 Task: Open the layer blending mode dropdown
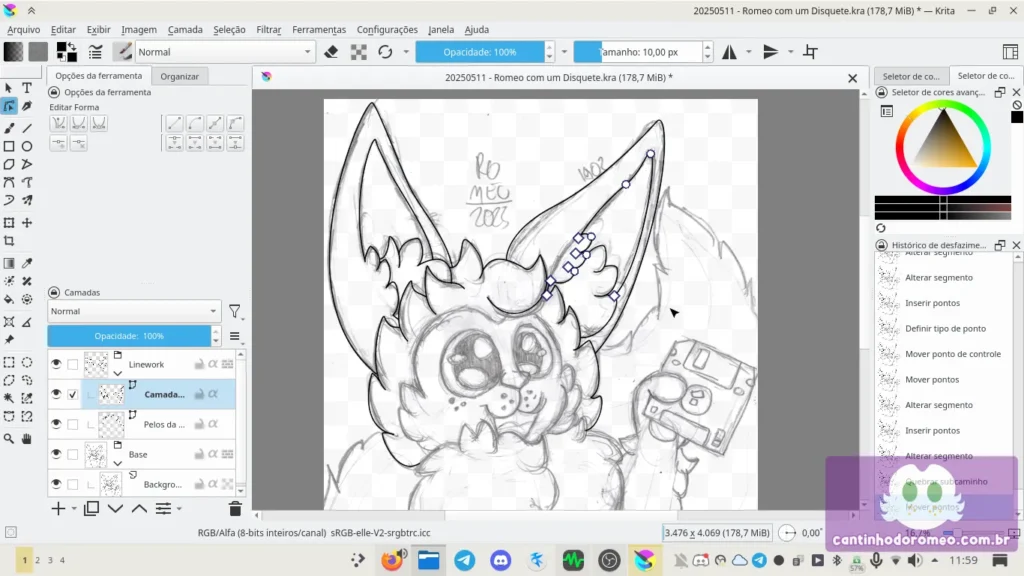point(134,312)
